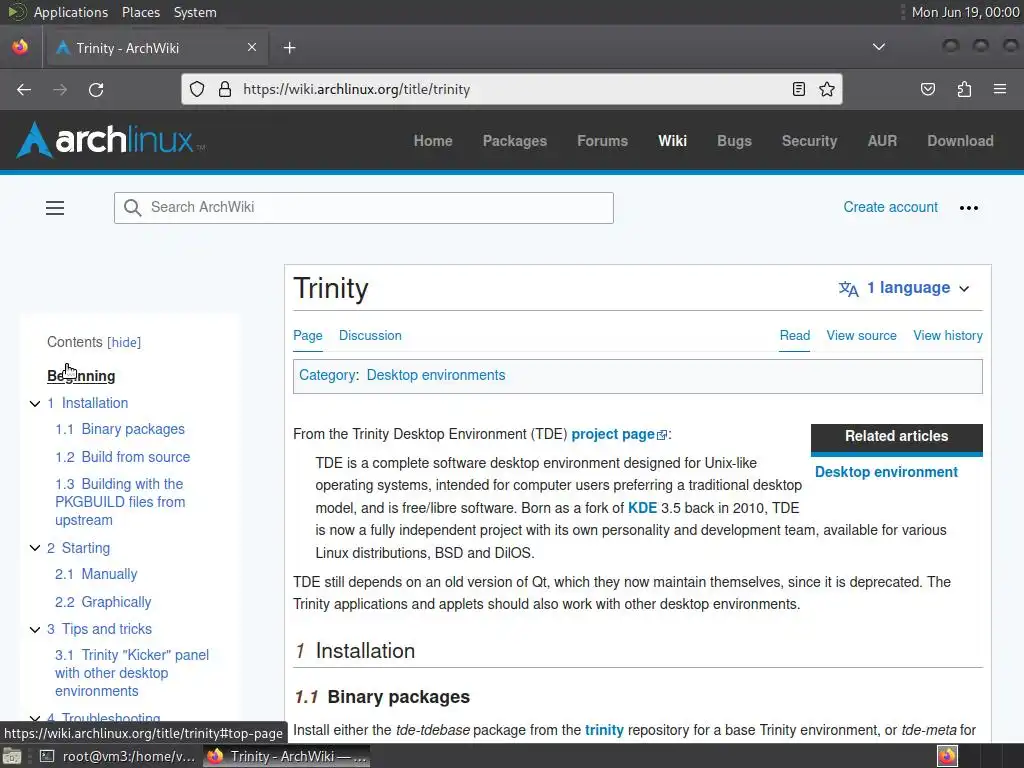1024x768 pixels.
Task: Hide the Contents sidebar
Action: pos(124,342)
